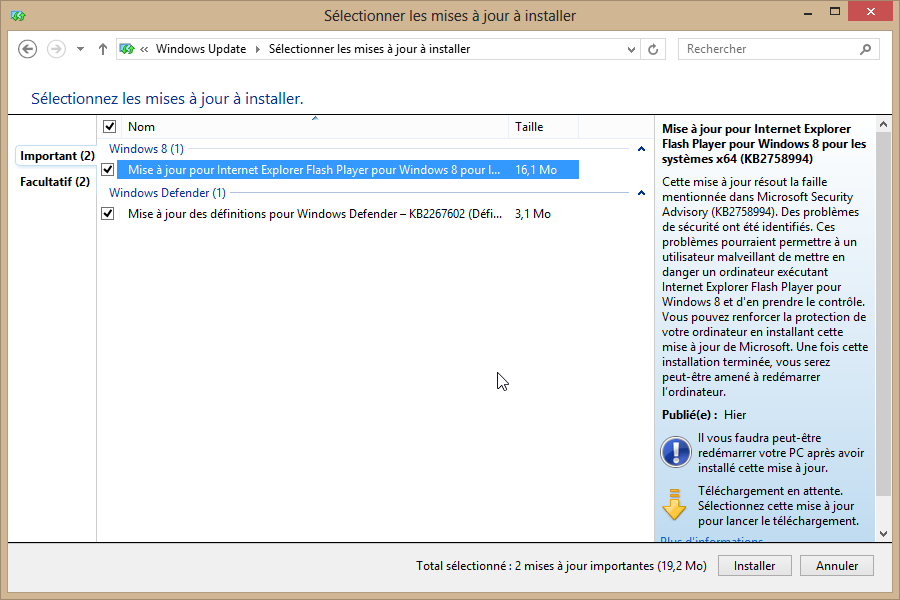Screen dimensions: 900x600
Task: Open the recent locations dropdown arrow
Action: click(x=80, y=49)
